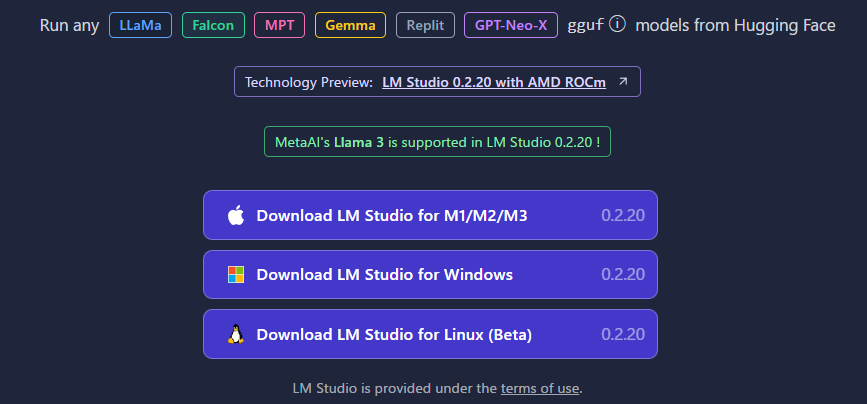Image resolution: width=867 pixels, height=404 pixels.
Task: Click the external link arrow icon
Action: 623,82
